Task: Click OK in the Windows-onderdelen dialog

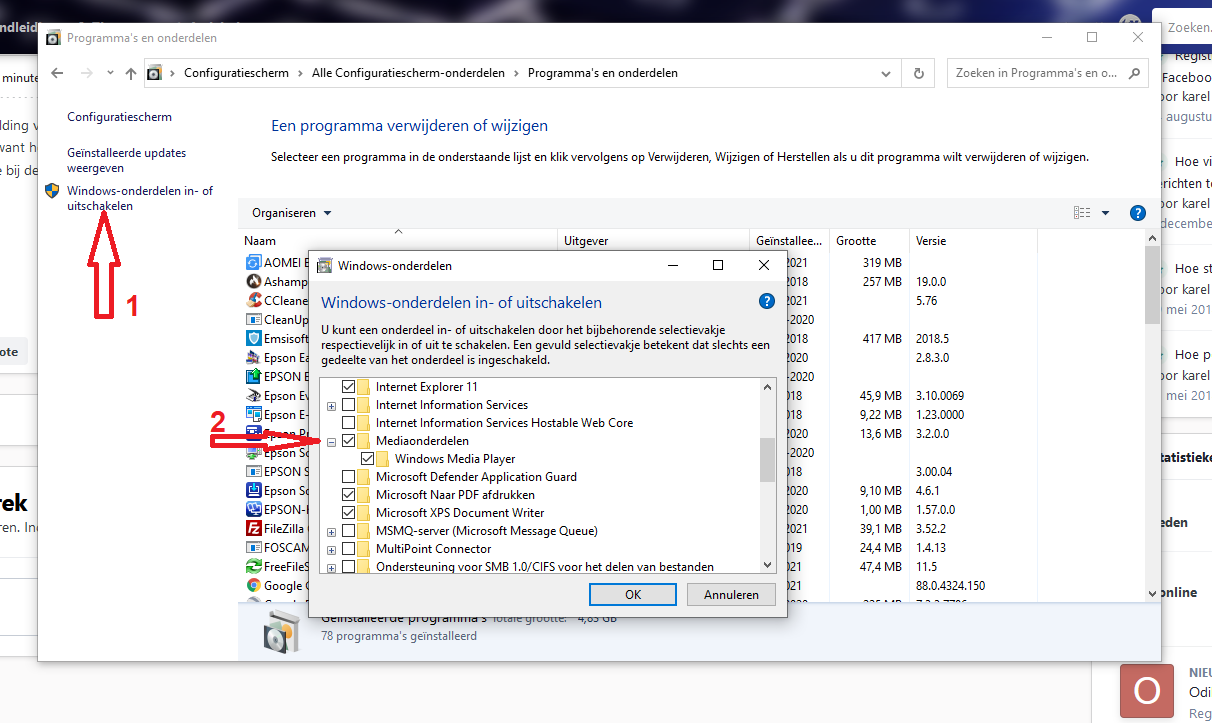Action: tap(633, 594)
